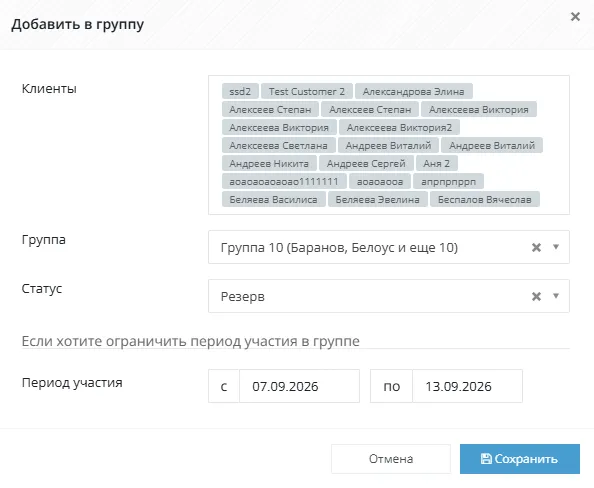The image size is (594, 488).
Task: Select the Алексеева Виктория2 tag
Action: tap(399, 127)
